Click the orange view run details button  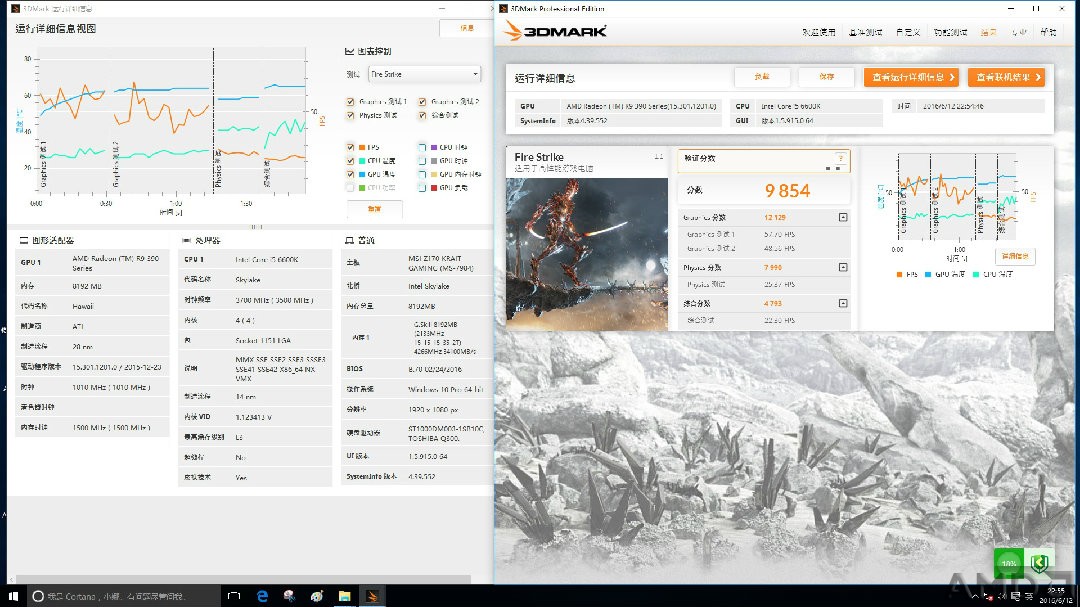coord(911,77)
